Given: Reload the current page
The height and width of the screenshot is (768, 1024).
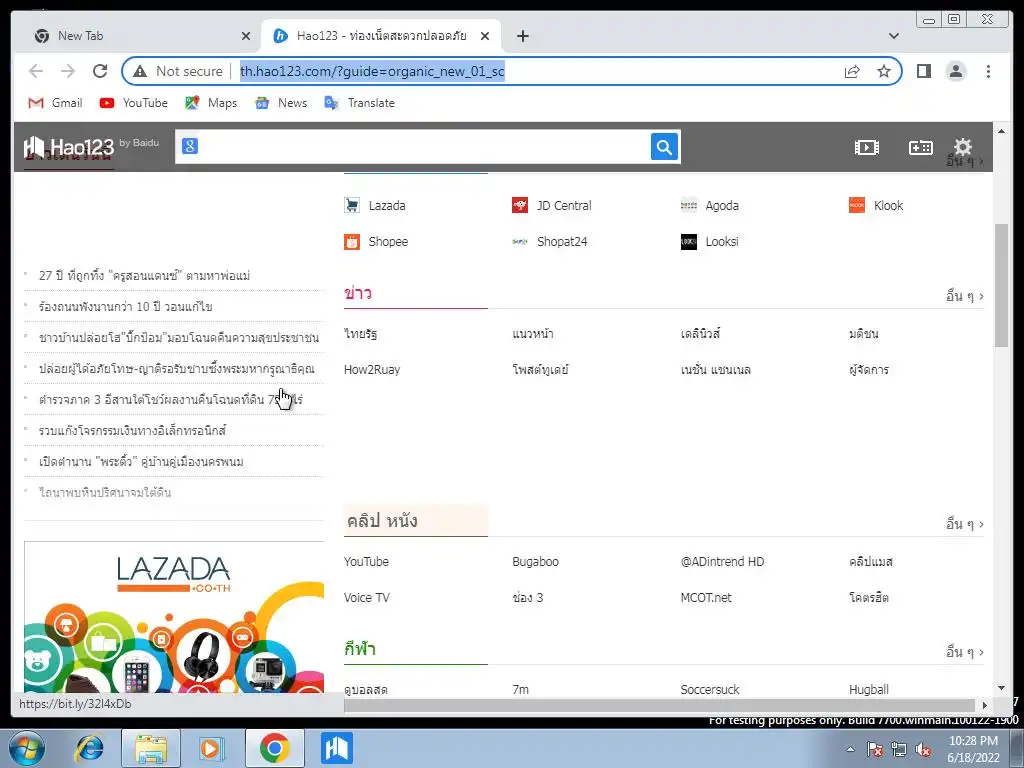Looking at the screenshot, I should point(100,71).
